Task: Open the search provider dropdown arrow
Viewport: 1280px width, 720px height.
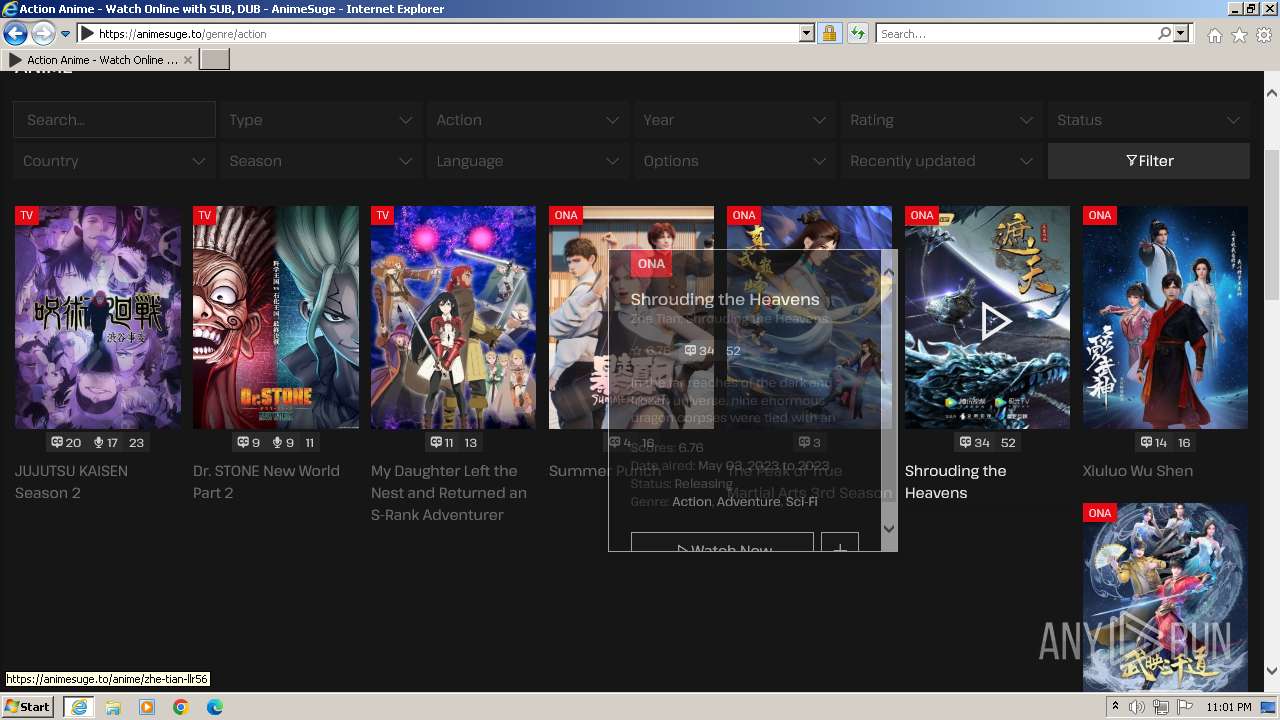Action: point(1181,34)
